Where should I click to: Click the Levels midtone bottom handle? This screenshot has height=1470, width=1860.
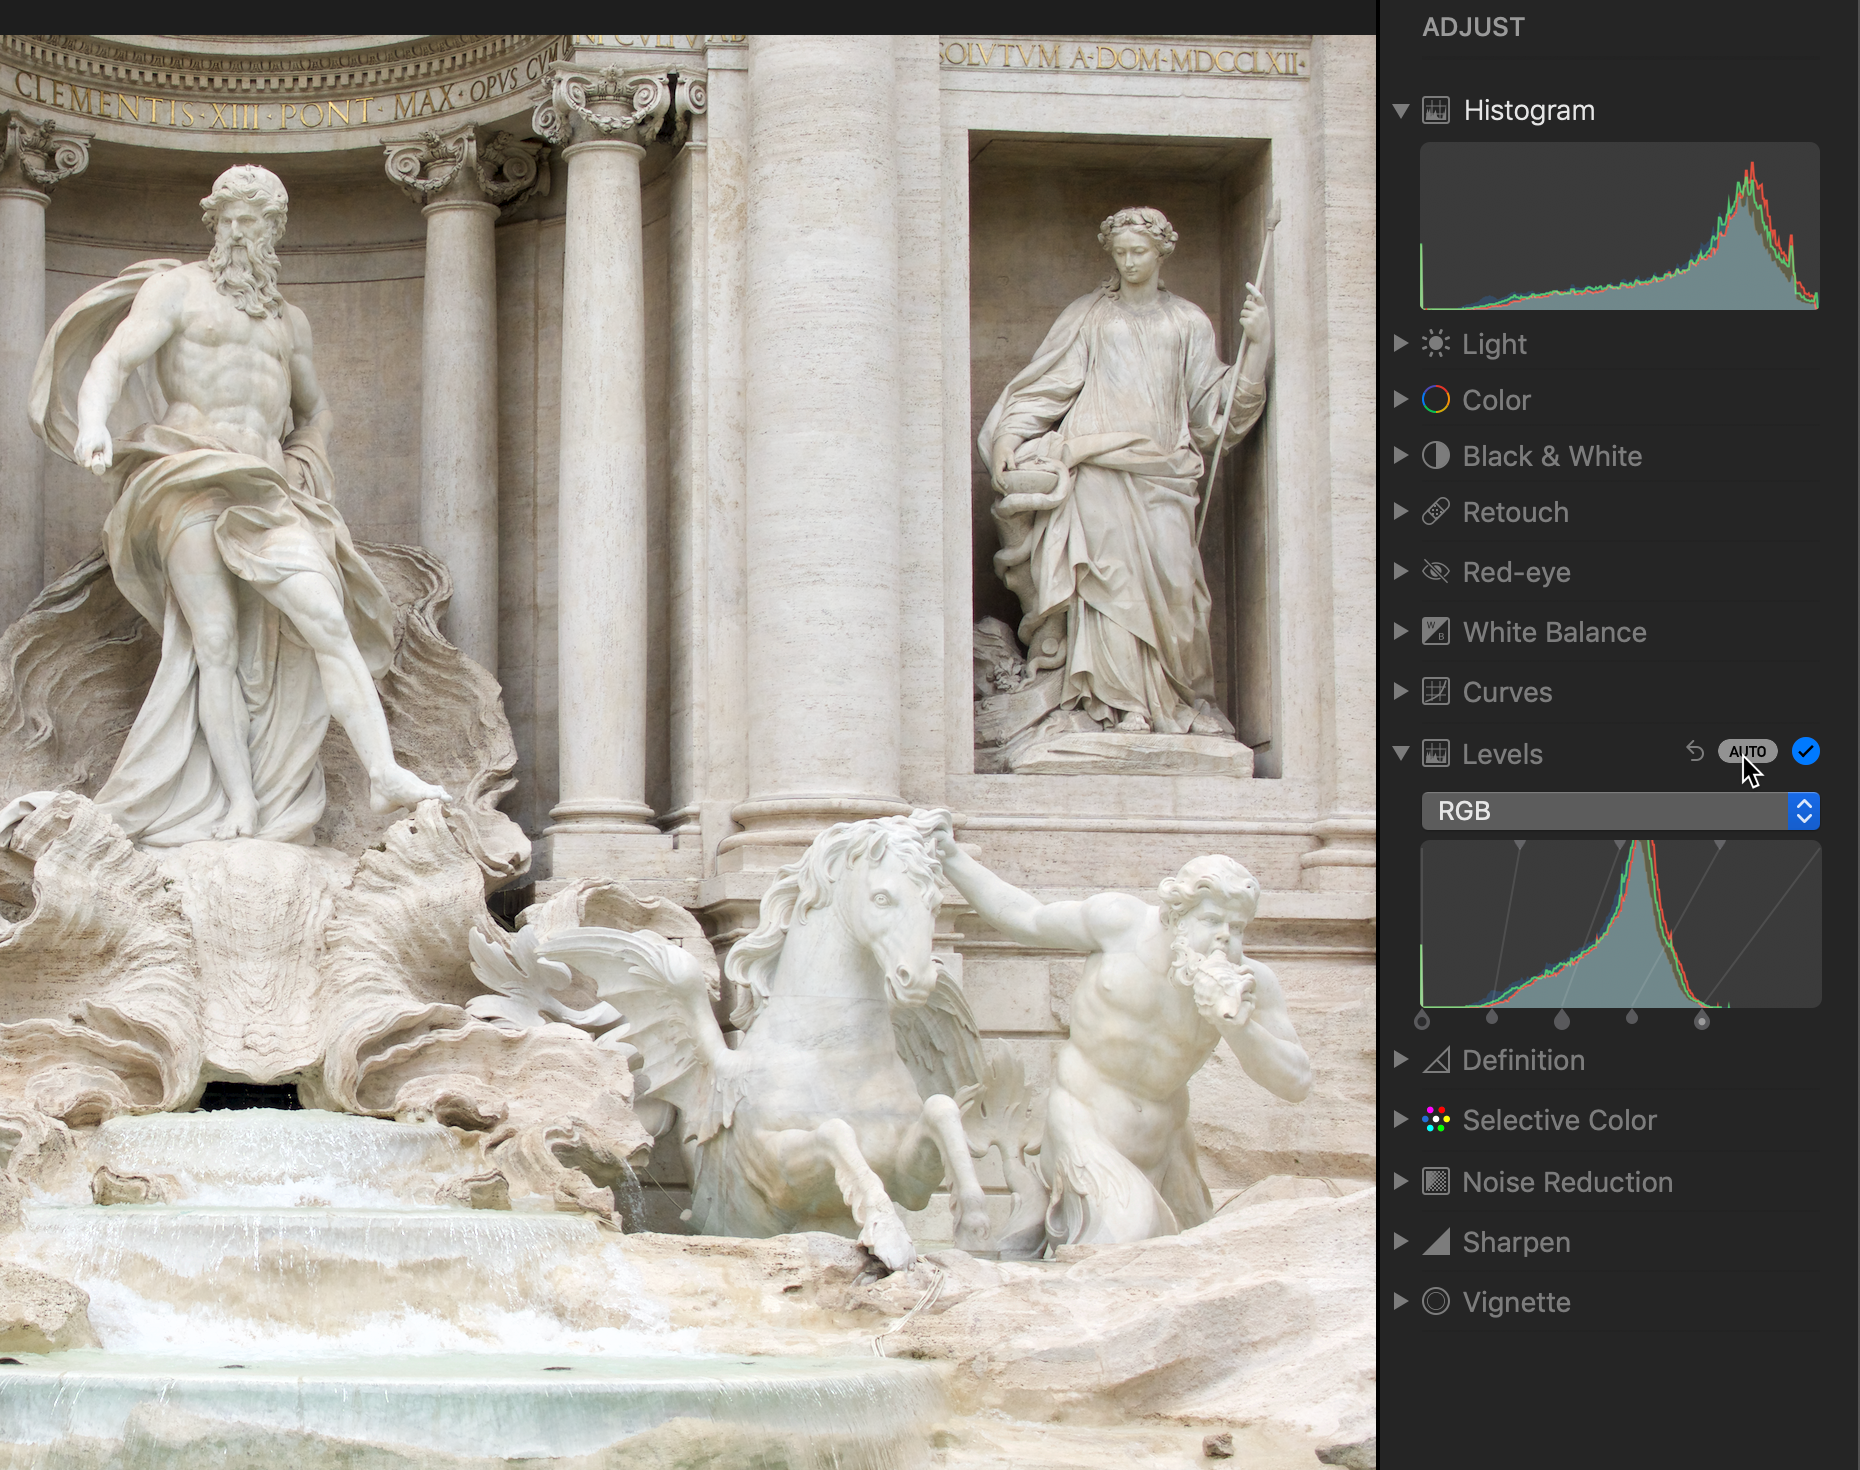click(x=1562, y=1020)
